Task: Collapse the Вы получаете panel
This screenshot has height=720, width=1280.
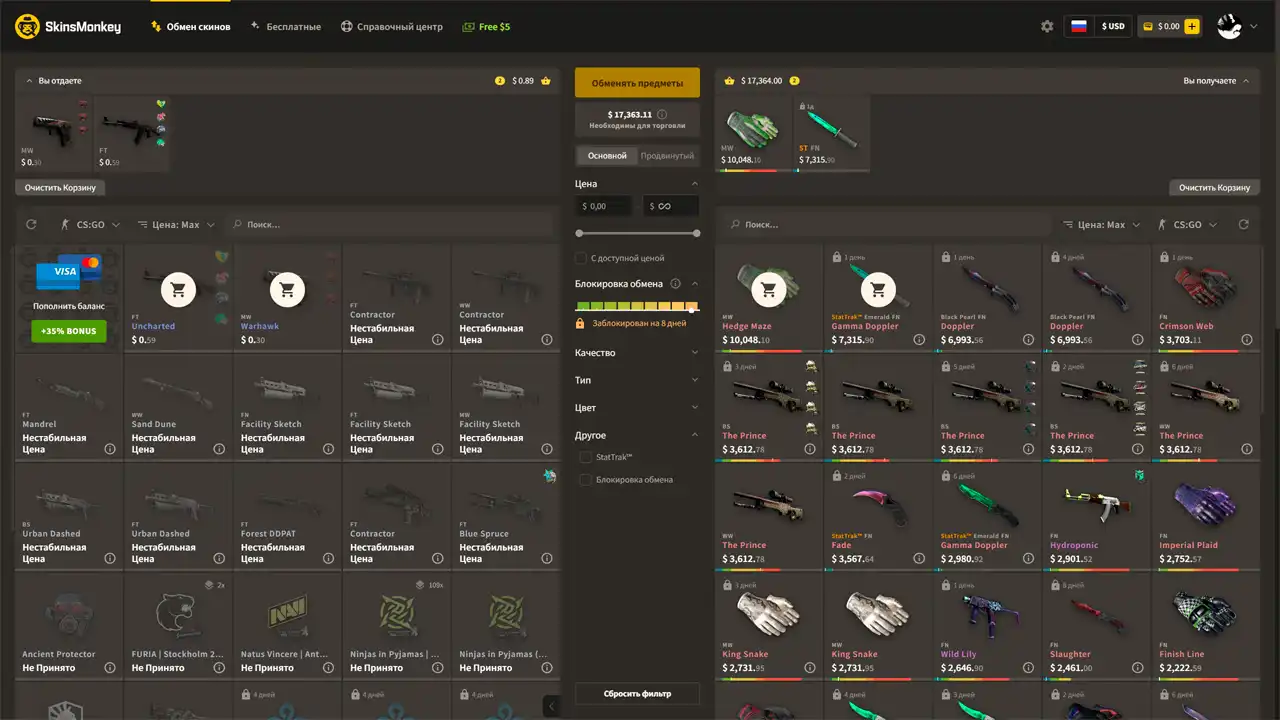Action: point(1246,80)
